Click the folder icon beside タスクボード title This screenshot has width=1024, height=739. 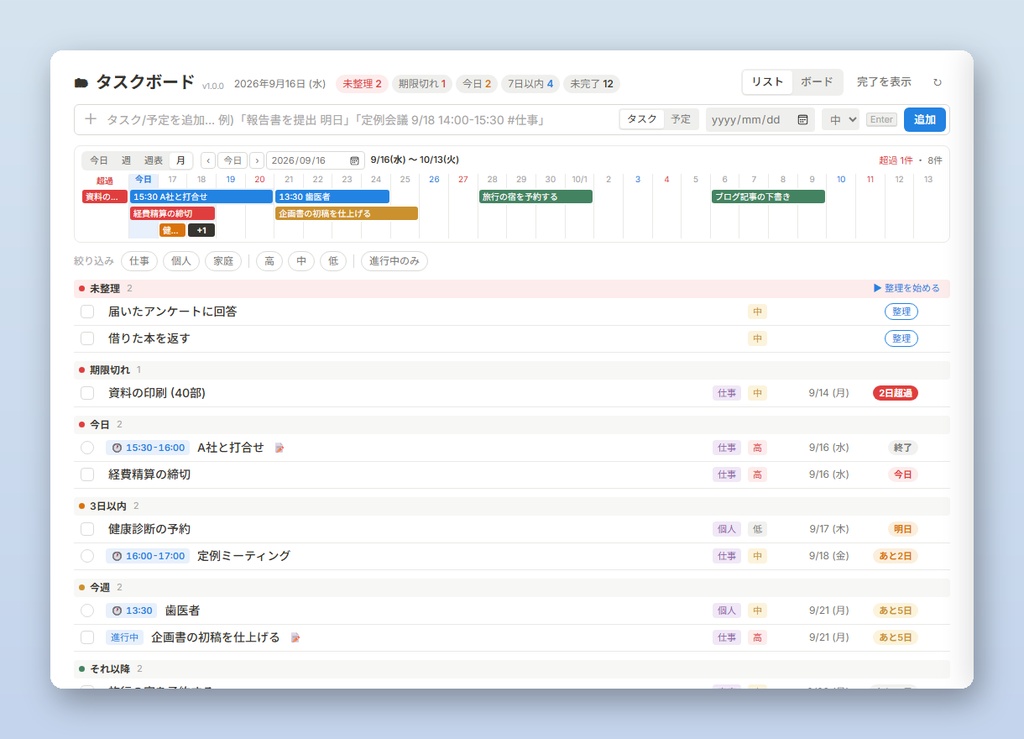pyautogui.click(x=81, y=82)
